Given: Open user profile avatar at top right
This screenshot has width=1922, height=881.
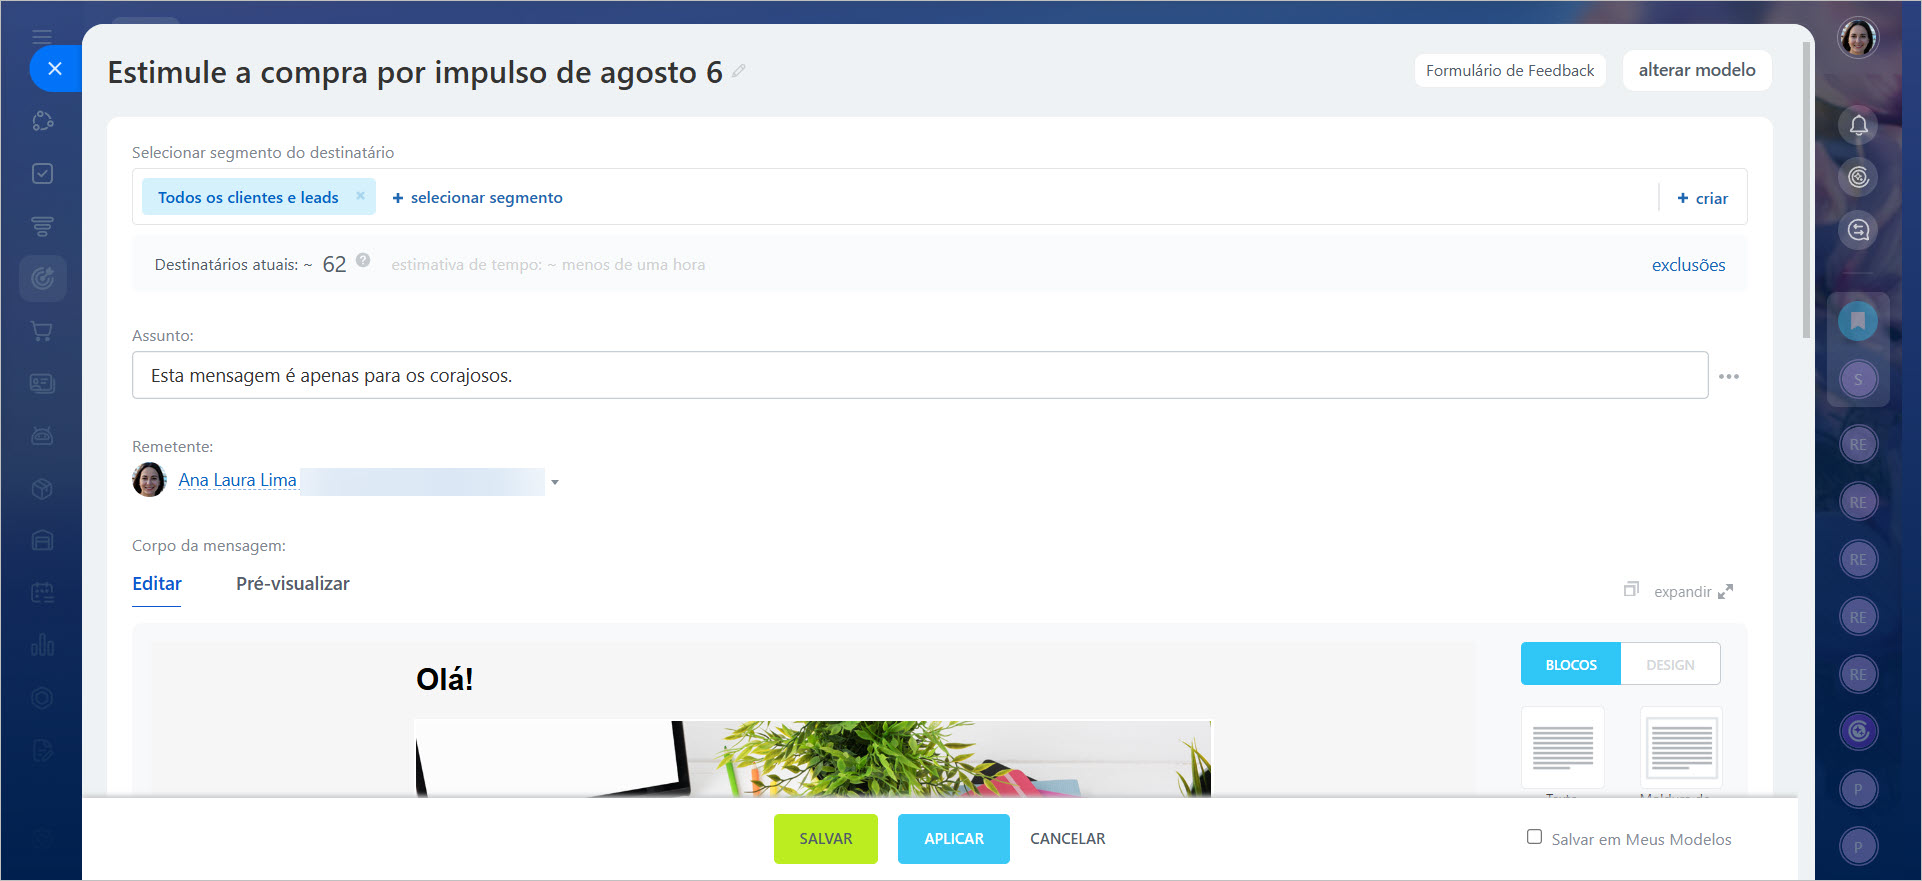Looking at the screenshot, I should (x=1858, y=38).
